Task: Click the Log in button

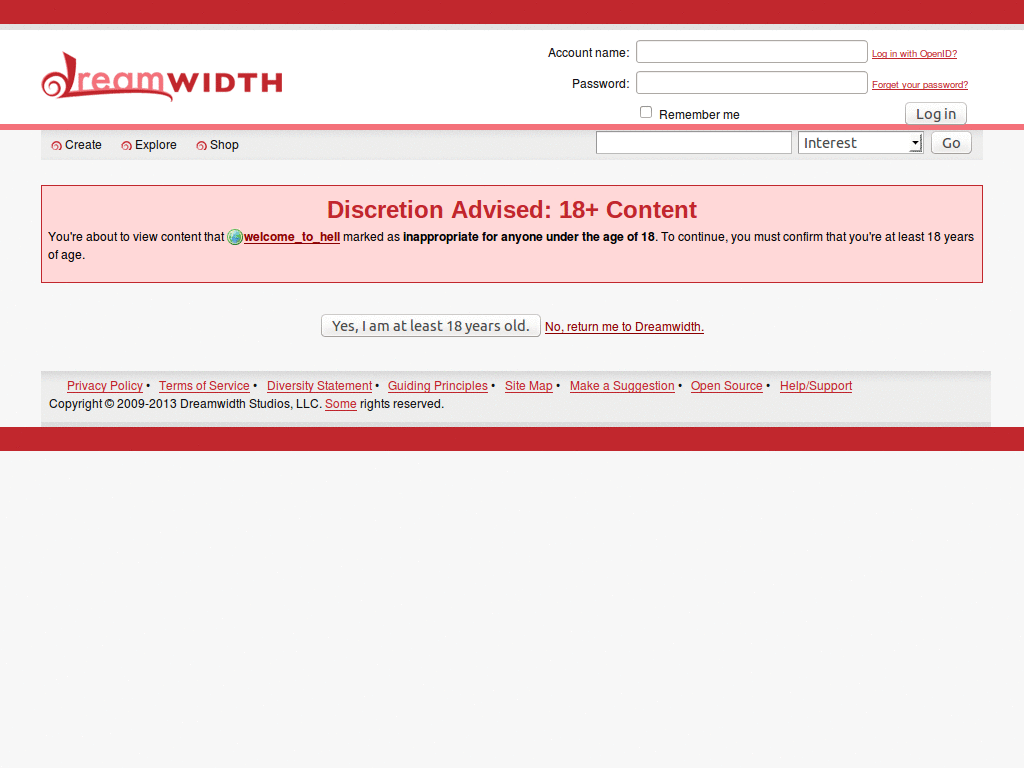Action: click(935, 114)
